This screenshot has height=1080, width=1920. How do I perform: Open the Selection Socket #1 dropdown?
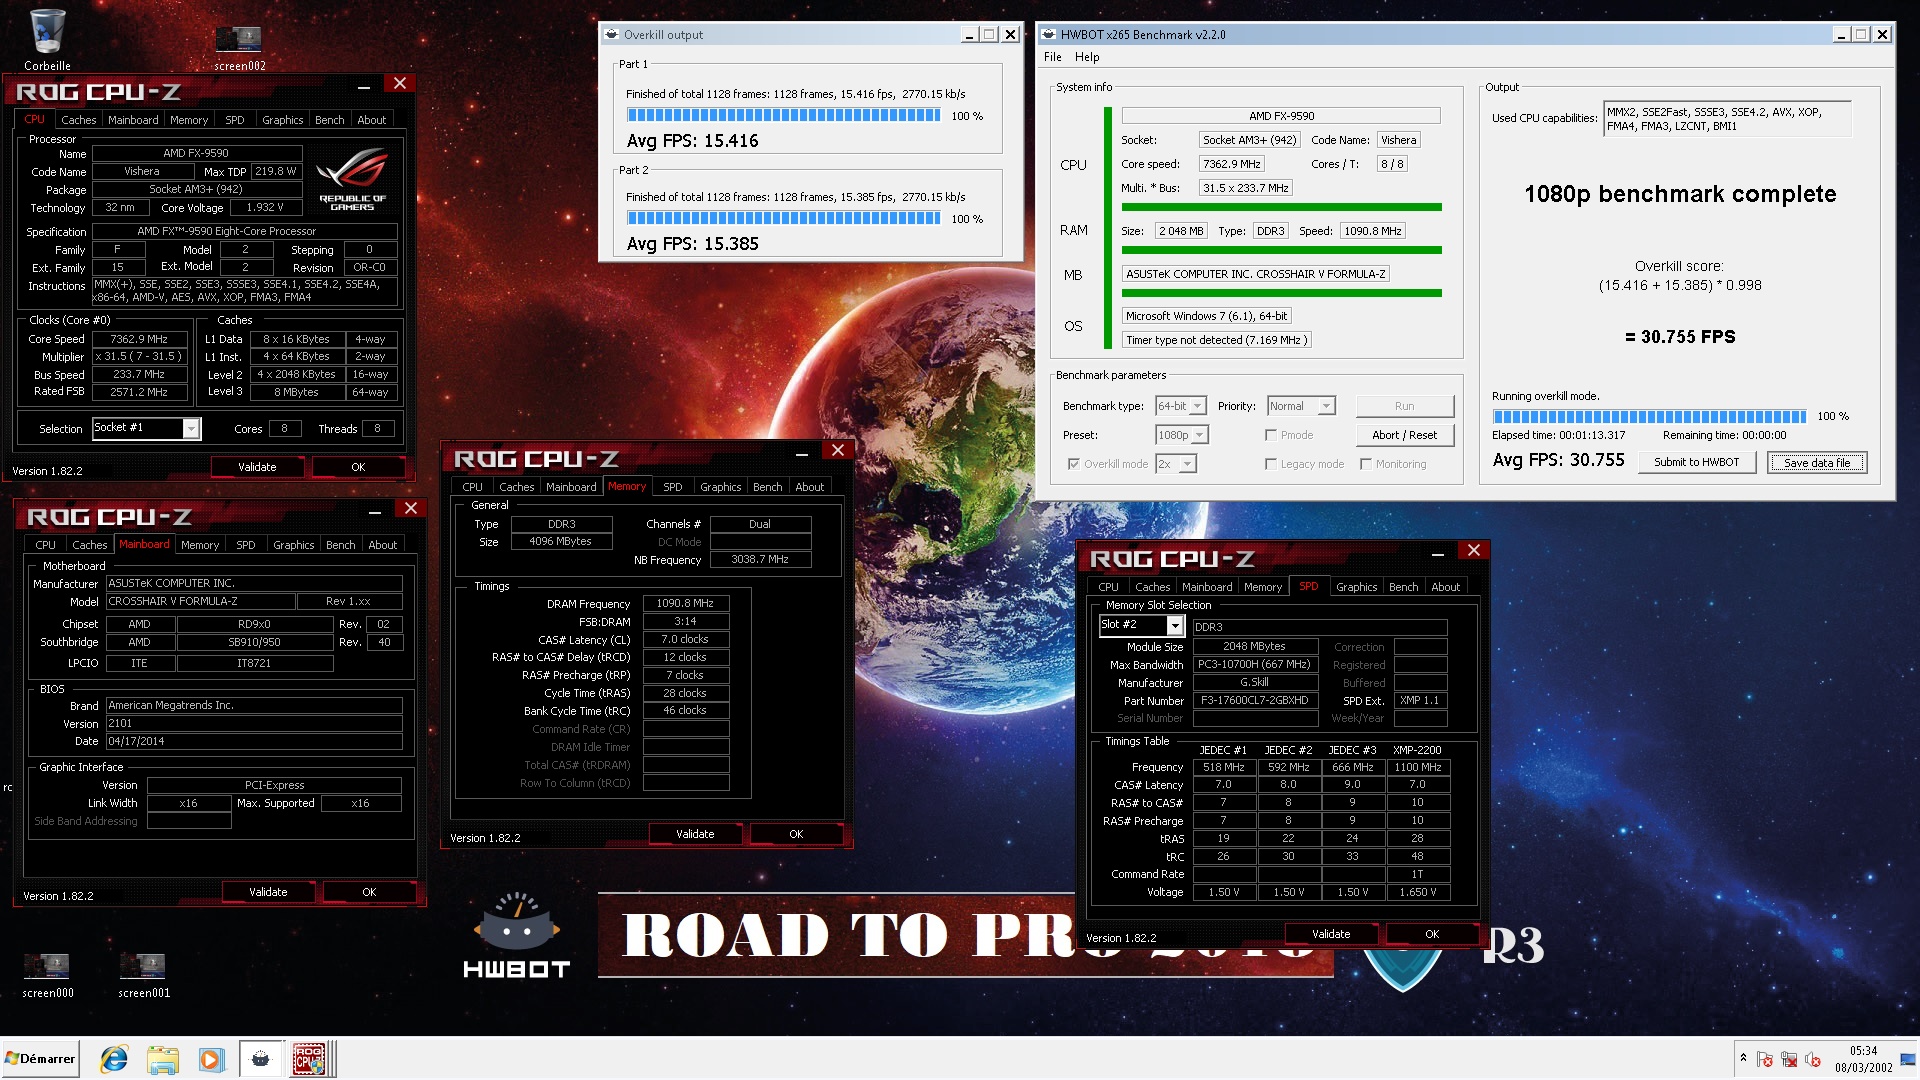(x=146, y=428)
